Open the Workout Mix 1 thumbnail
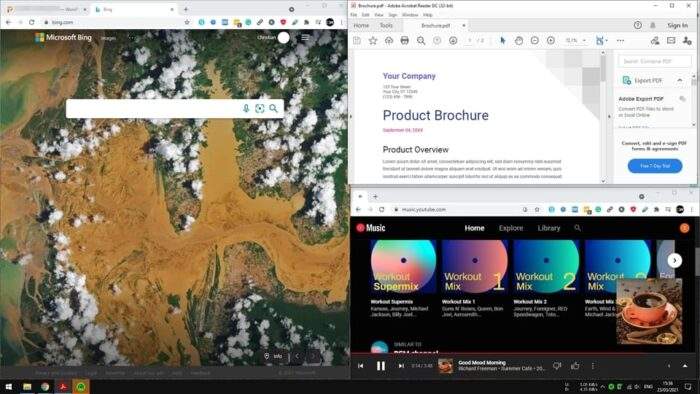 click(475, 266)
